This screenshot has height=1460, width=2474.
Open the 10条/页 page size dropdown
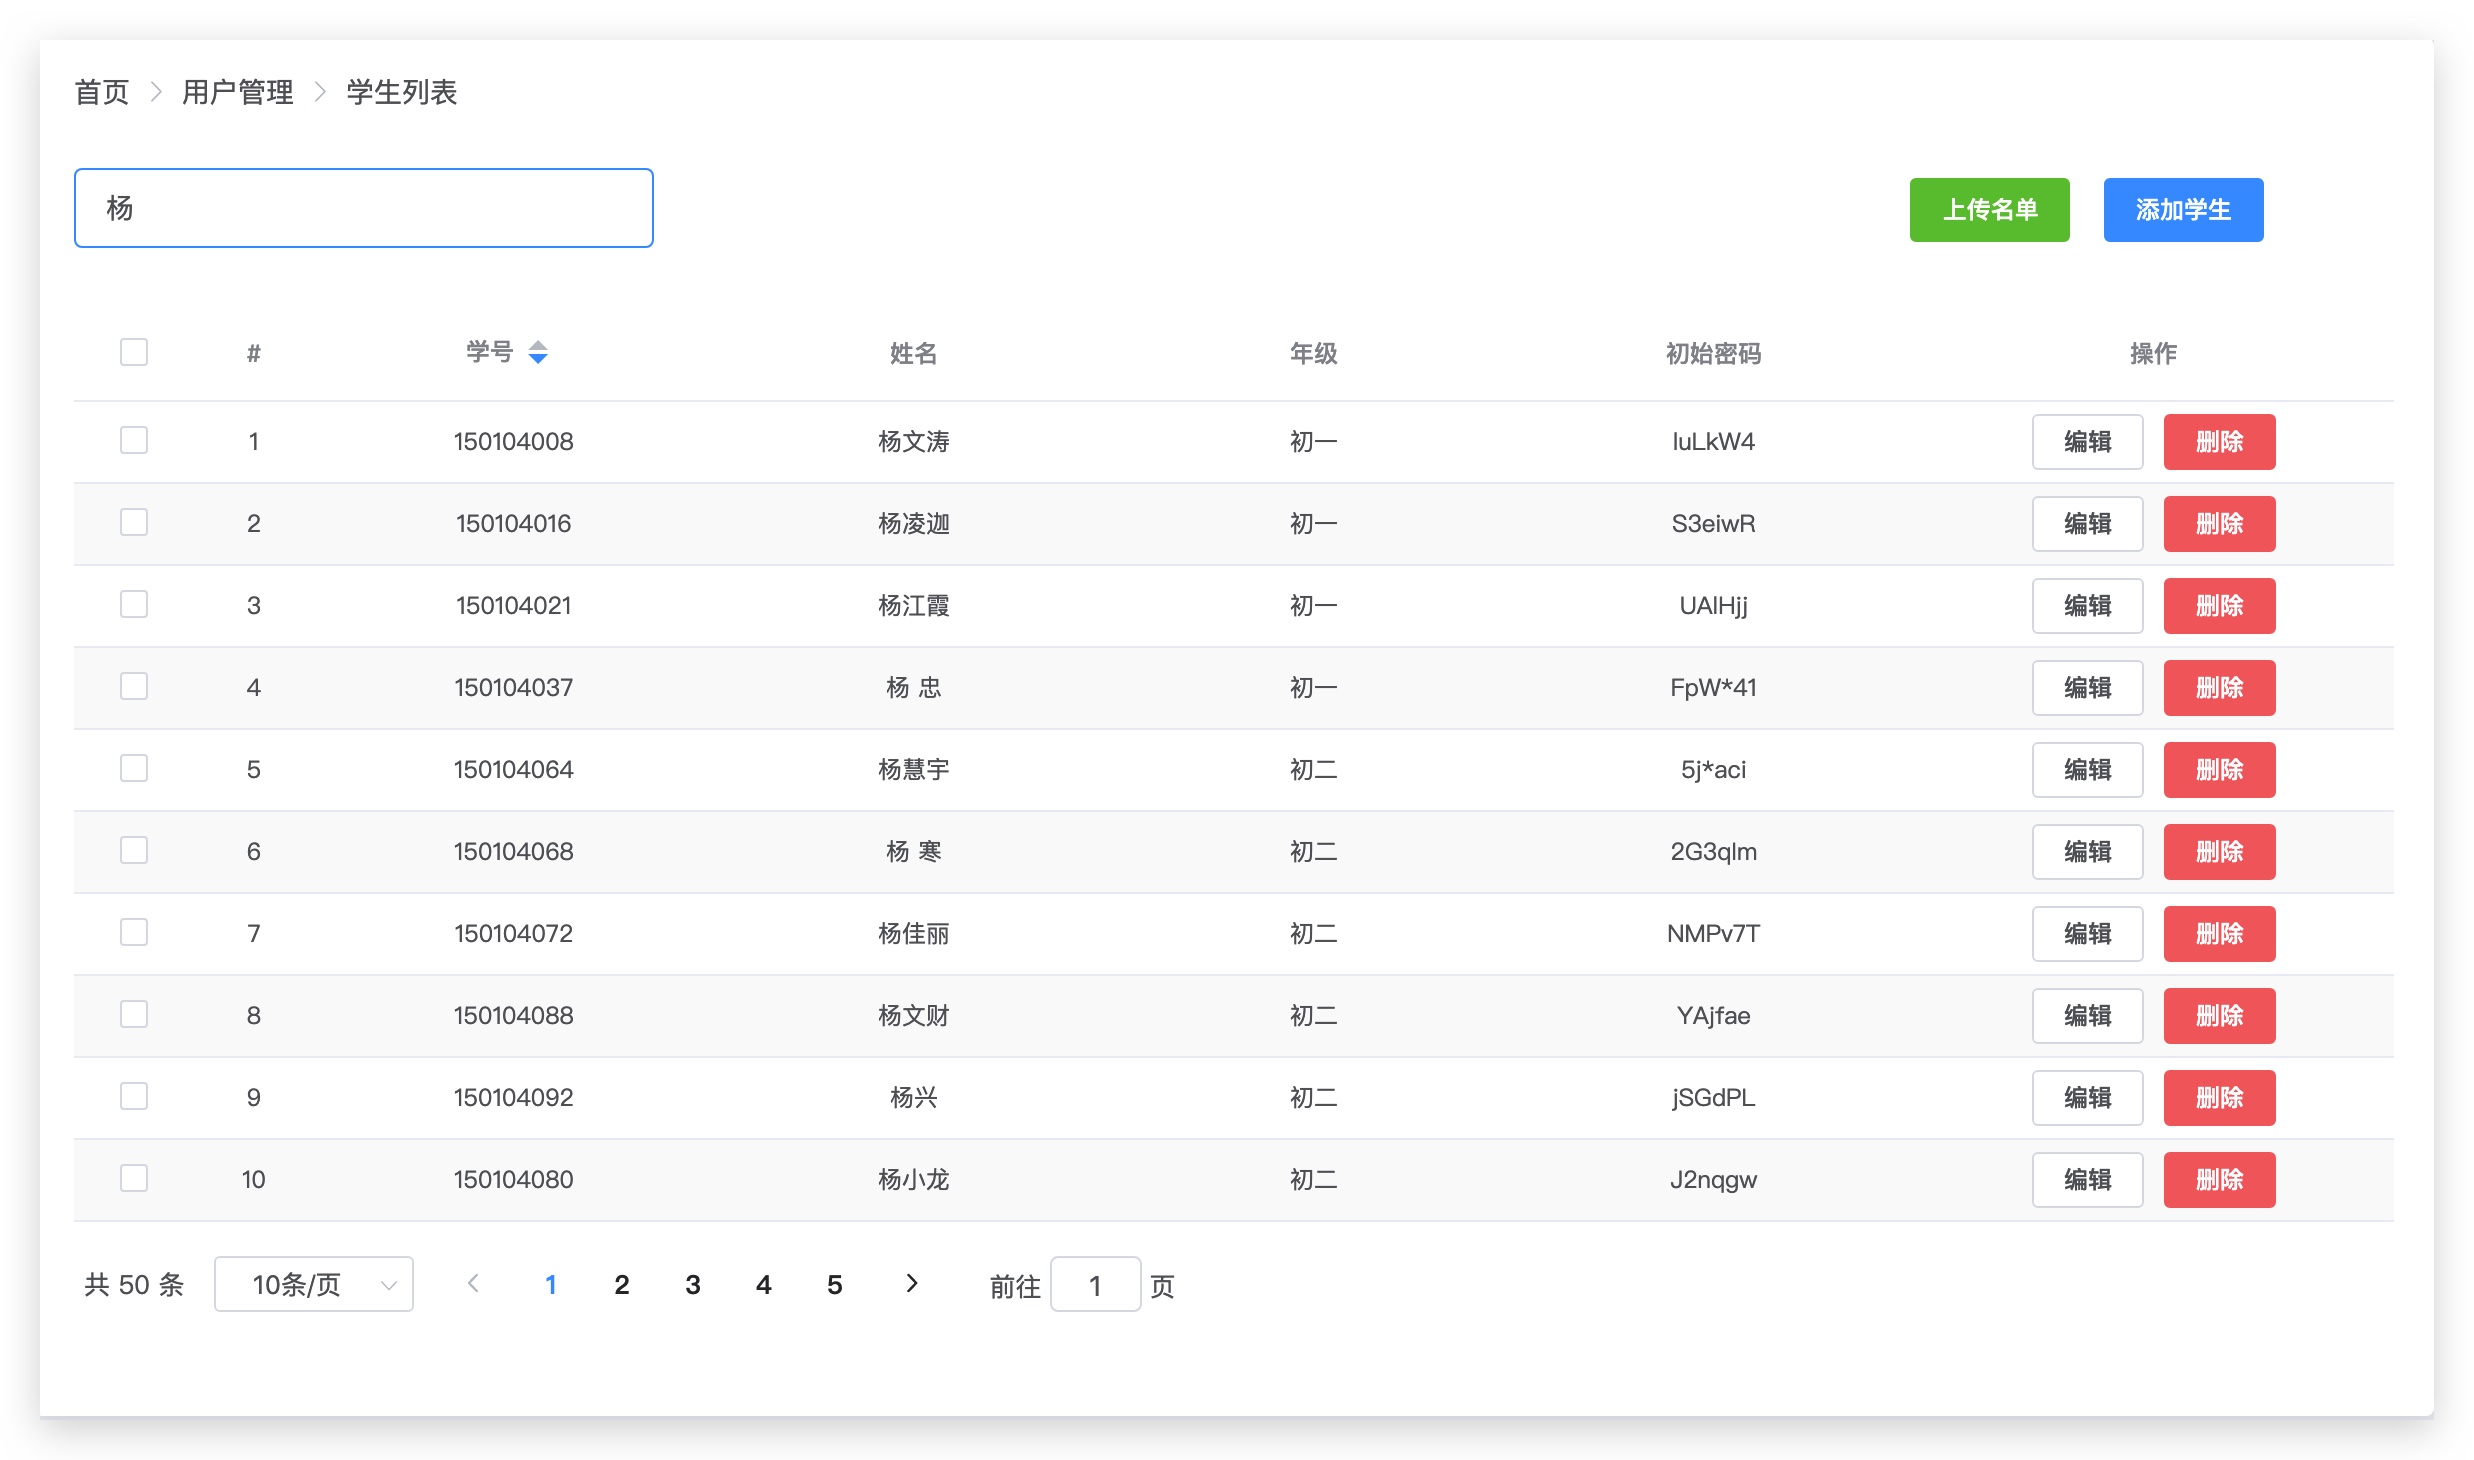tap(314, 1284)
